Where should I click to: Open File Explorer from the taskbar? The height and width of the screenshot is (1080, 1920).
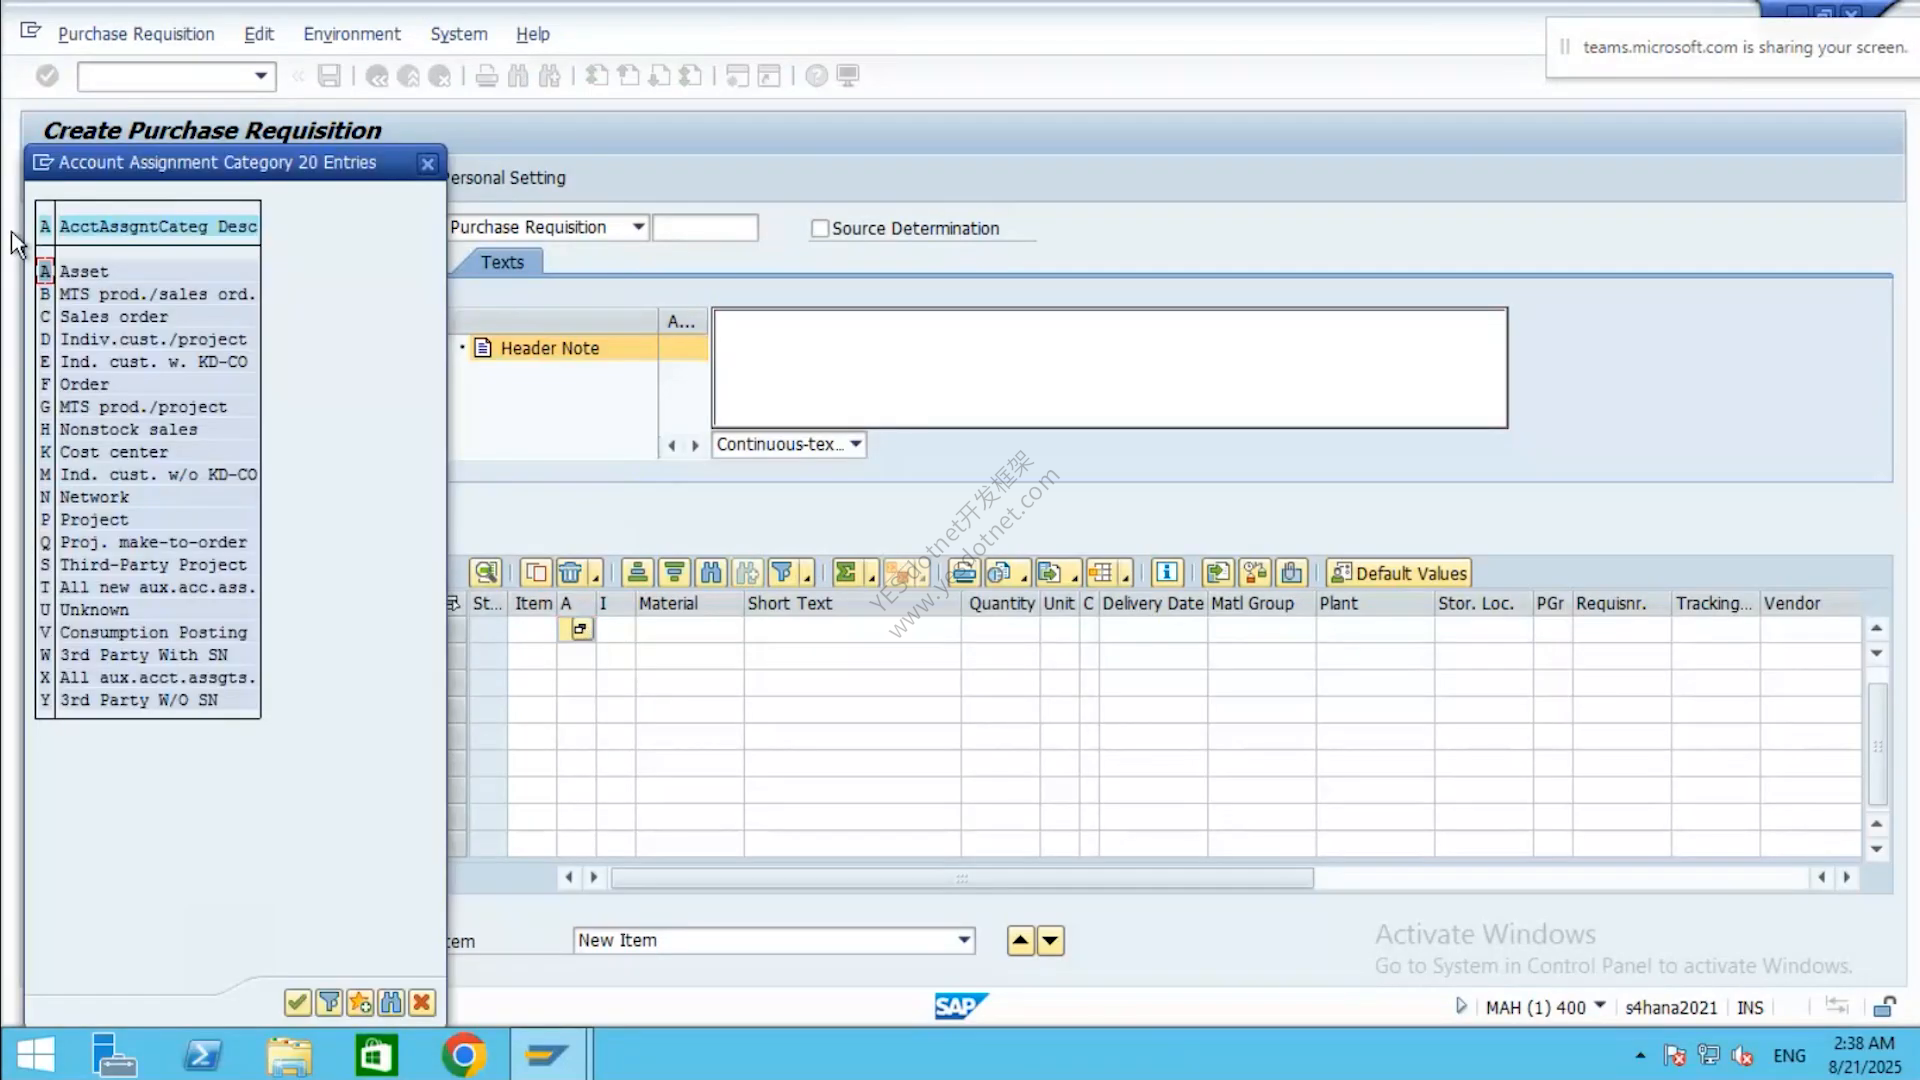coord(289,1055)
